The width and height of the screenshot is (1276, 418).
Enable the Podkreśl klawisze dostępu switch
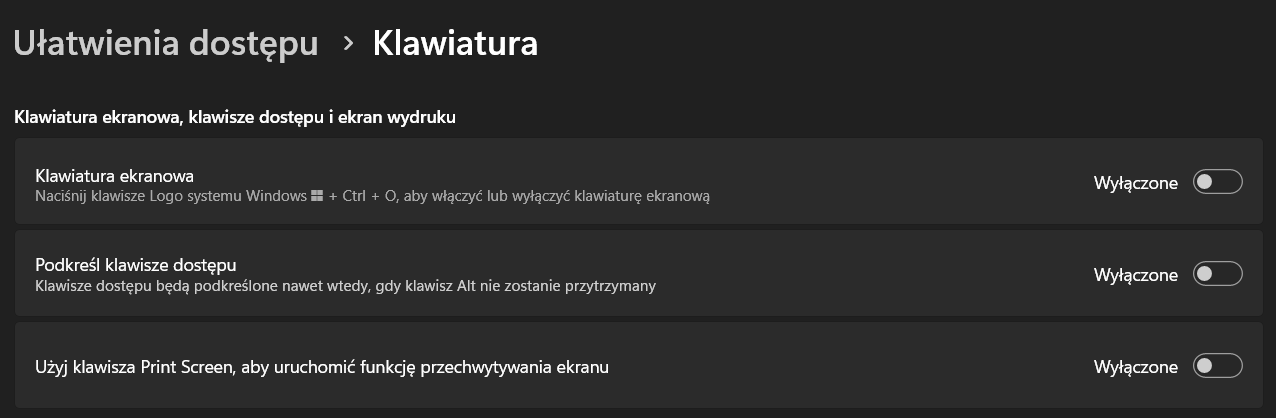point(1217,274)
